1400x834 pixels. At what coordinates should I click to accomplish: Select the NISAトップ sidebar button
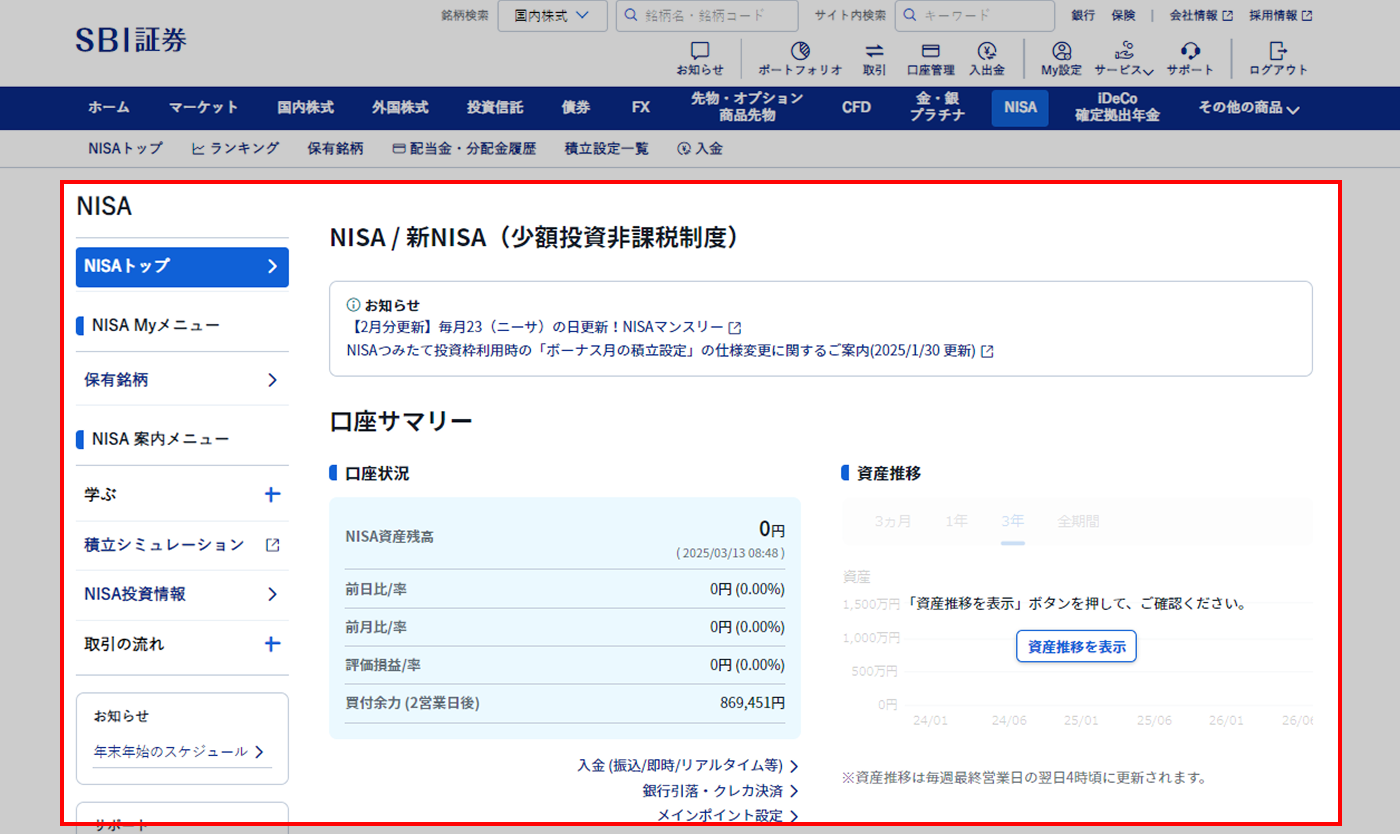coord(182,267)
